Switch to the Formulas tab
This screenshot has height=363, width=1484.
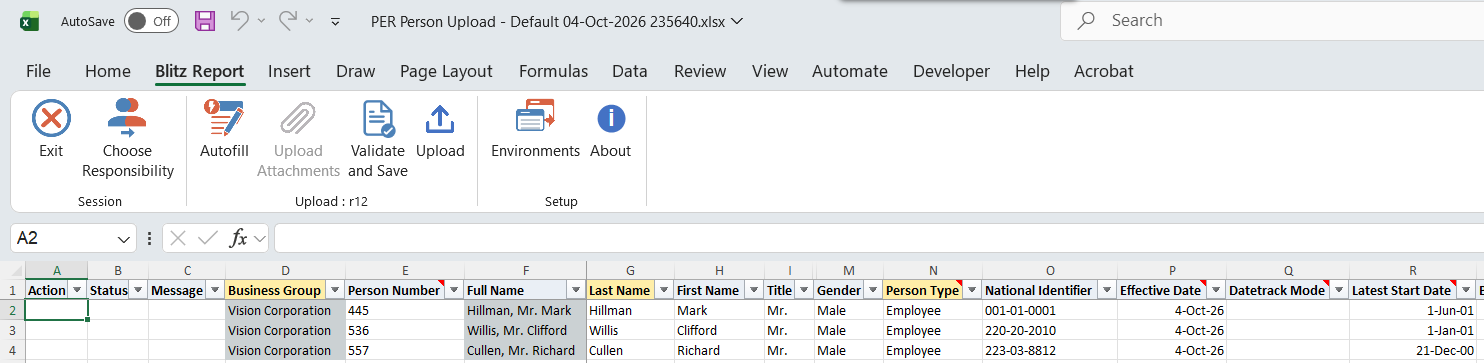click(x=553, y=71)
